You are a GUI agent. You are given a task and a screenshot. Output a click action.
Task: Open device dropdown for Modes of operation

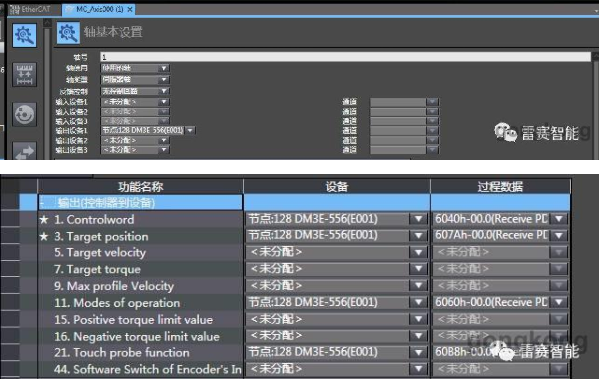(418, 302)
